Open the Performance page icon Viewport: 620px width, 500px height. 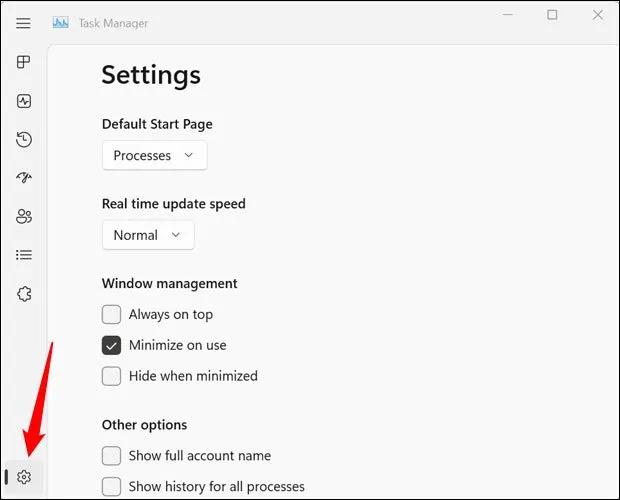24,101
